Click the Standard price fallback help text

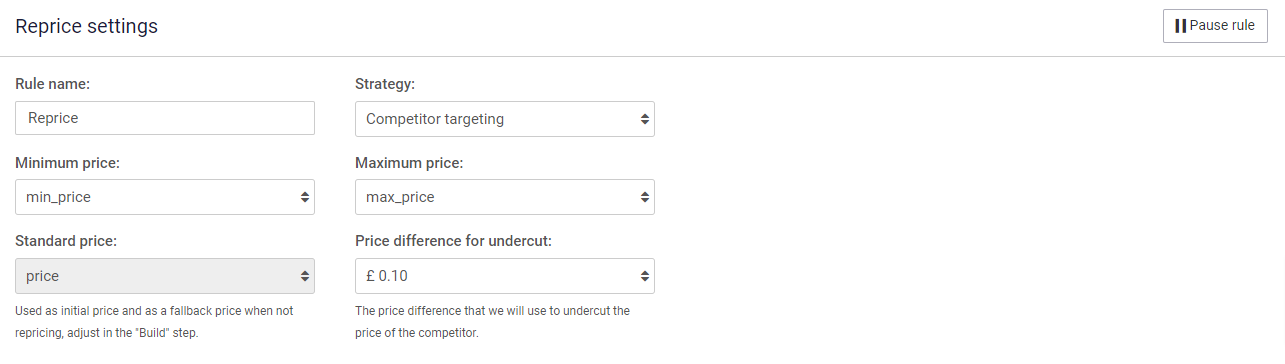point(154,322)
